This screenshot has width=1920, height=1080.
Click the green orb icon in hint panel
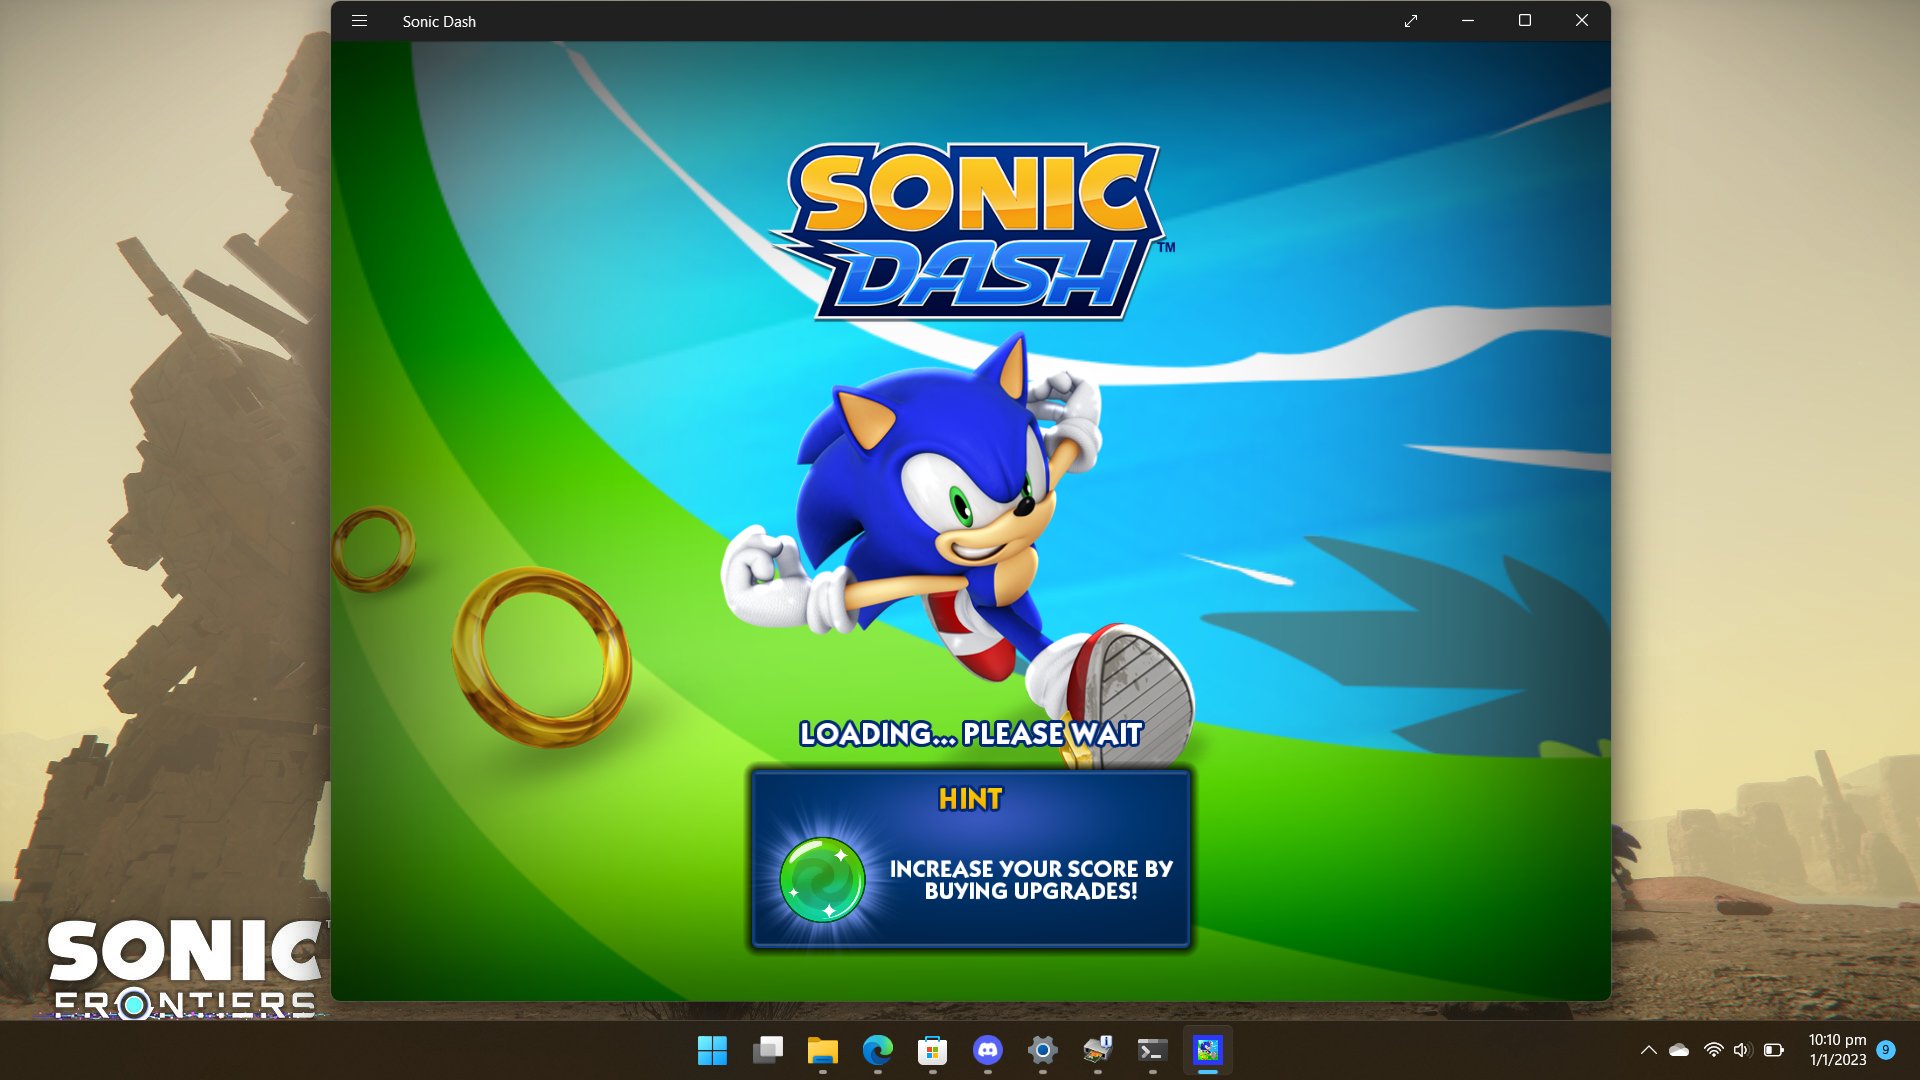point(822,880)
